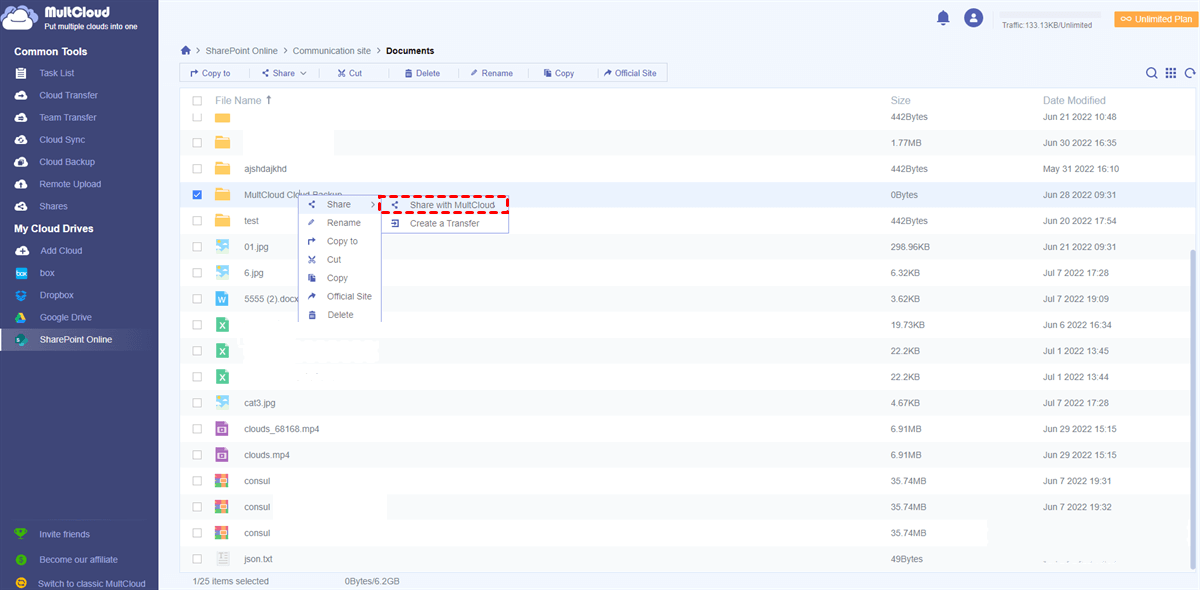Go to SharePoint Online breadcrumb
Viewport: 1200px width, 590px height.
[242, 51]
